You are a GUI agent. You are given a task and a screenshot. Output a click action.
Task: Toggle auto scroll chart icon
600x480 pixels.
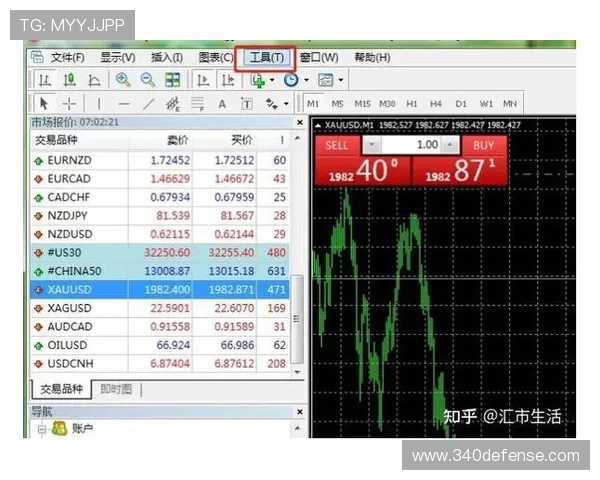coord(202,80)
